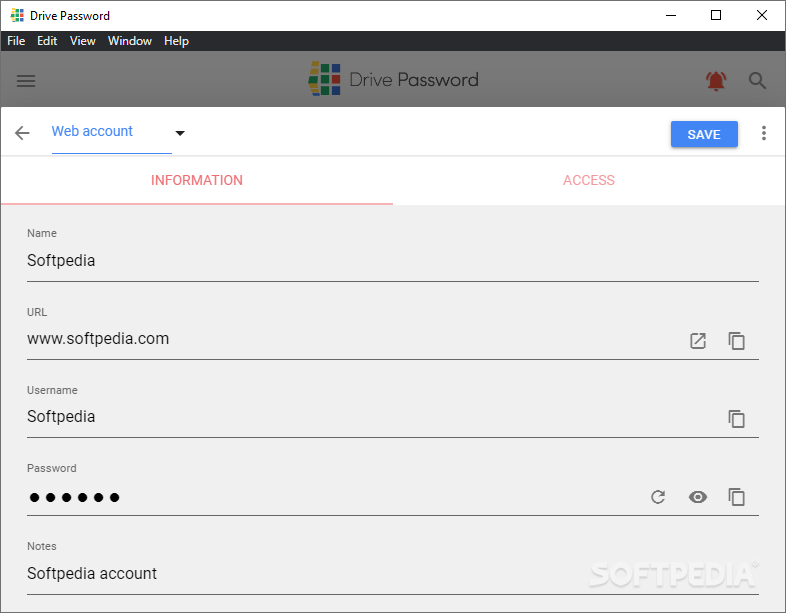Click the Web account type text
786x613 pixels.
(x=92, y=131)
